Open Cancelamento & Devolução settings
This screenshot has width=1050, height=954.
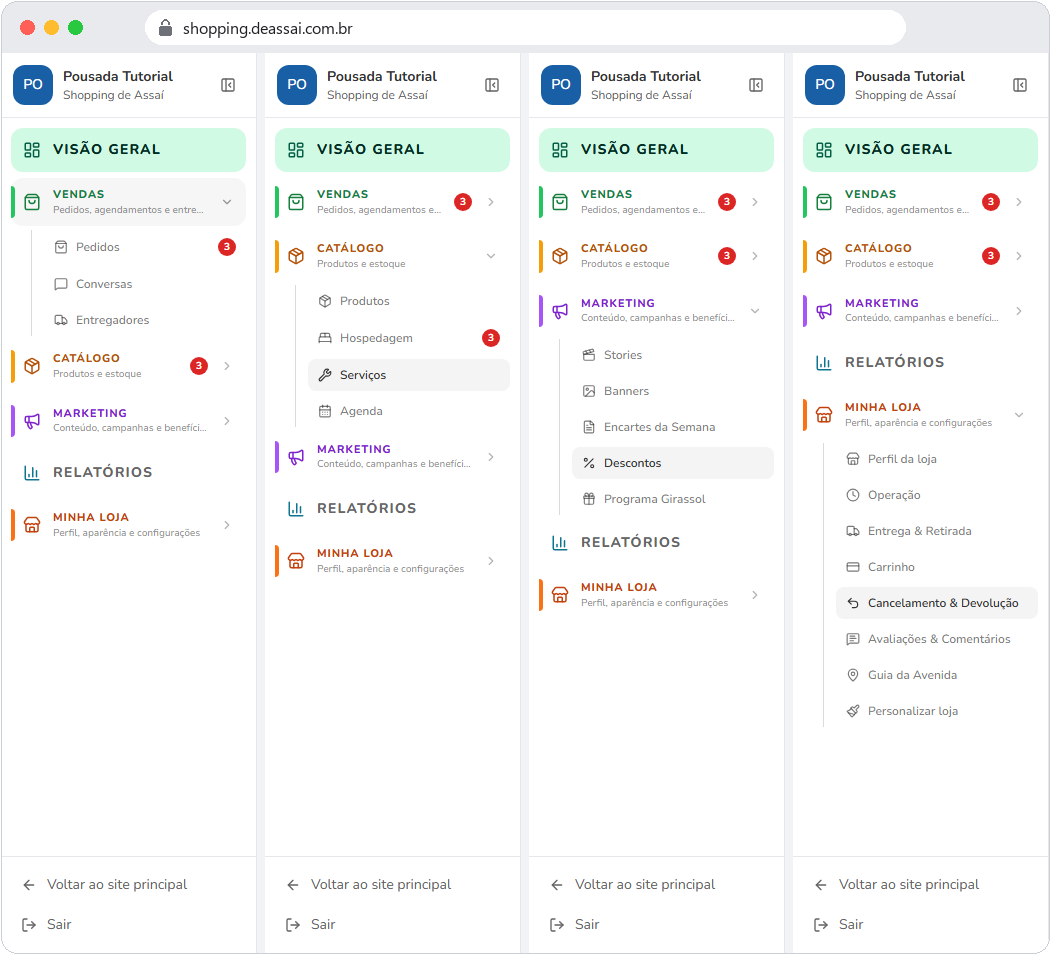pyautogui.click(x=936, y=603)
